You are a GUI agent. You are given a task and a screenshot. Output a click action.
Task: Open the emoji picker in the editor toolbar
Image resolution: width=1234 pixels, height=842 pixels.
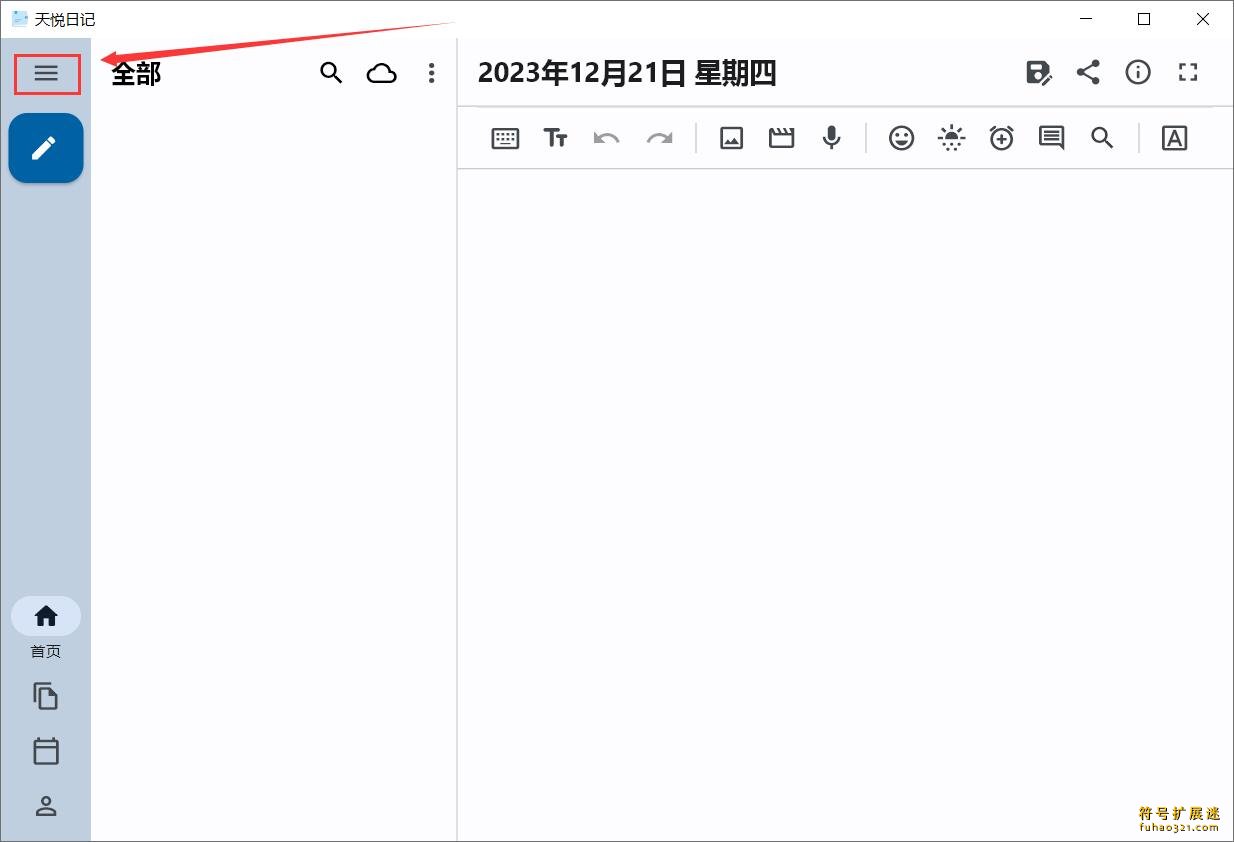pyautogui.click(x=901, y=138)
